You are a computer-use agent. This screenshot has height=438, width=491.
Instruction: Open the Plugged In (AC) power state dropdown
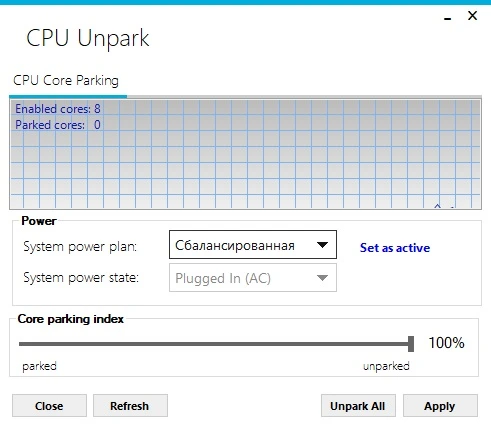pyautogui.click(x=253, y=278)
